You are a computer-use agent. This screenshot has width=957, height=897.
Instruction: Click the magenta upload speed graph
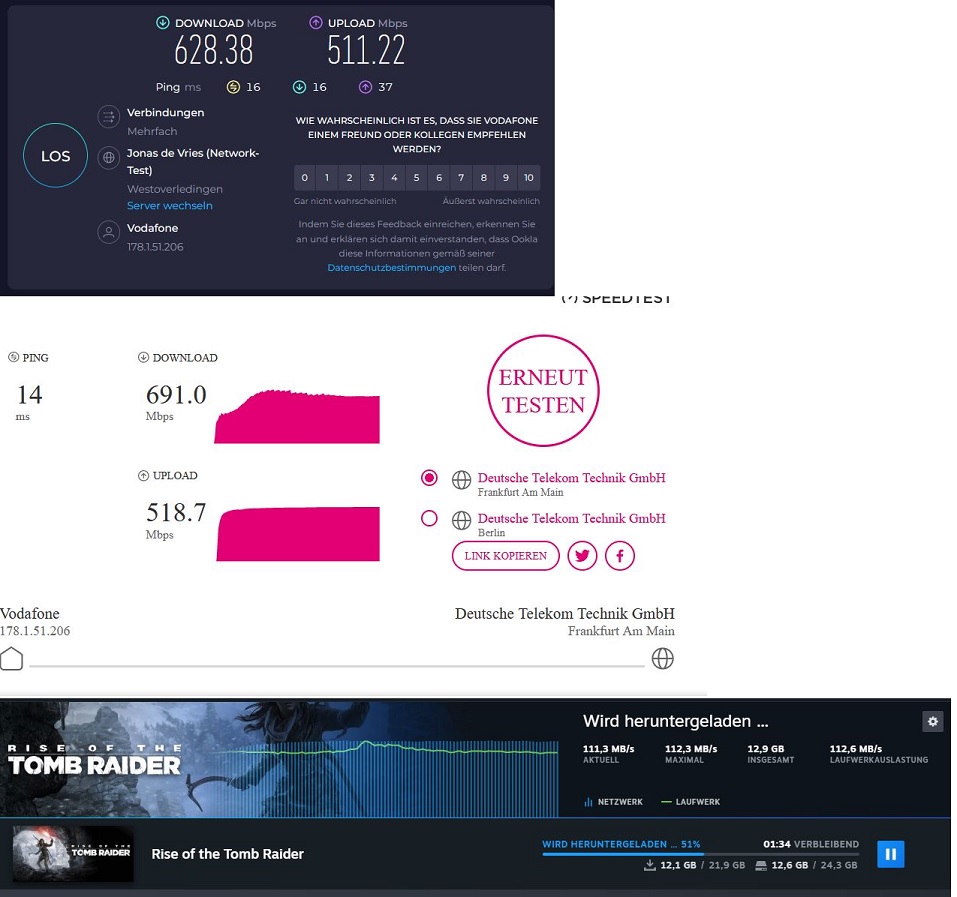[x=298, y=534]
